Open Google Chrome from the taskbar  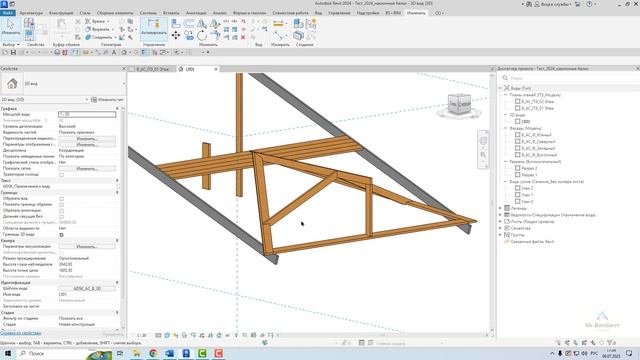(x=153, y=353)
